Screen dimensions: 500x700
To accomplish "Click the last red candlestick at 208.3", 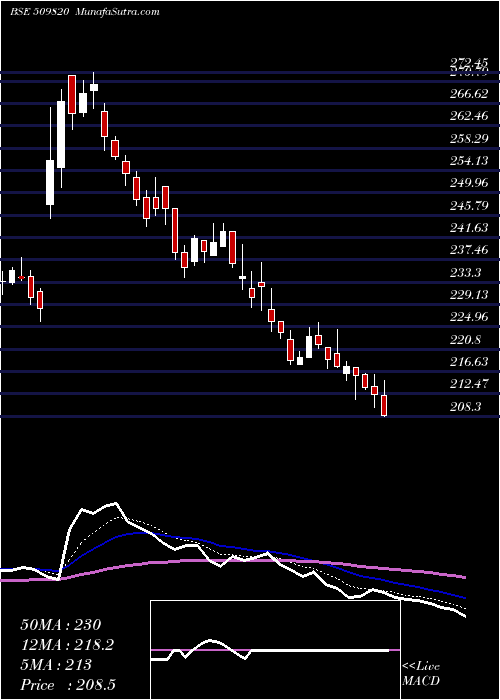I will pyautogui.click(x=384, y=405).
